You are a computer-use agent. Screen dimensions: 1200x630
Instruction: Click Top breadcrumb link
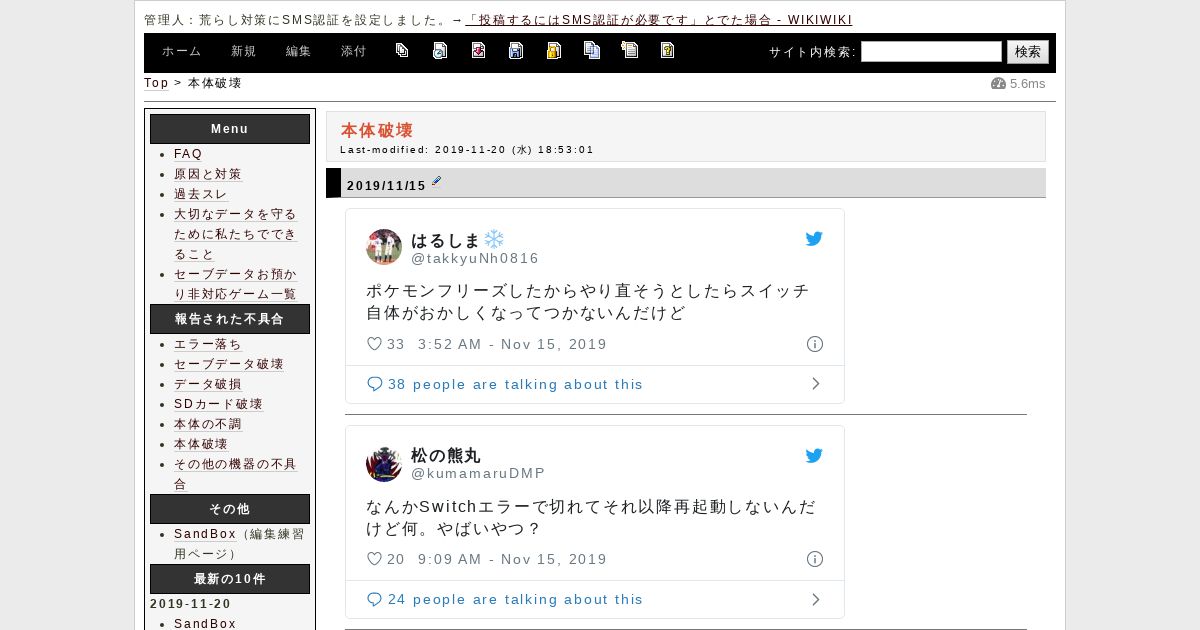(x=156, y=83)
